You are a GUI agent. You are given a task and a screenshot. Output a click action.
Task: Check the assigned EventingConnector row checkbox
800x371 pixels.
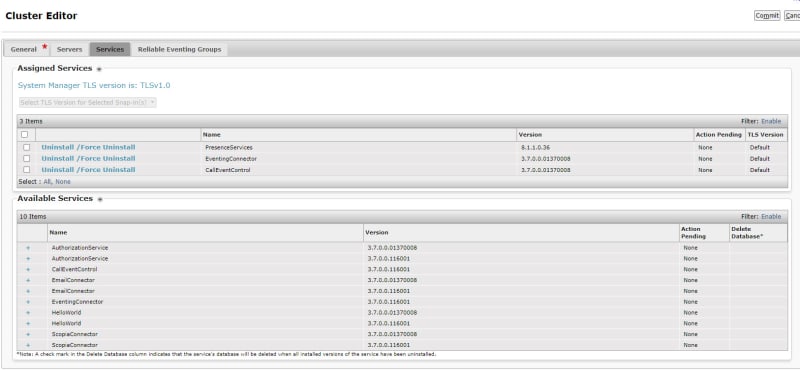pyautogui.click(x=27, y=159)
